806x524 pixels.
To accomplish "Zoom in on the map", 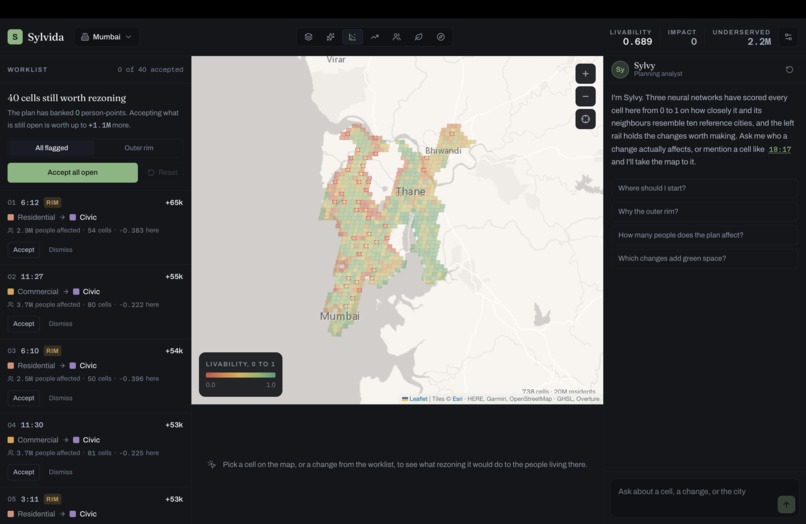I will tap(585, 74).
